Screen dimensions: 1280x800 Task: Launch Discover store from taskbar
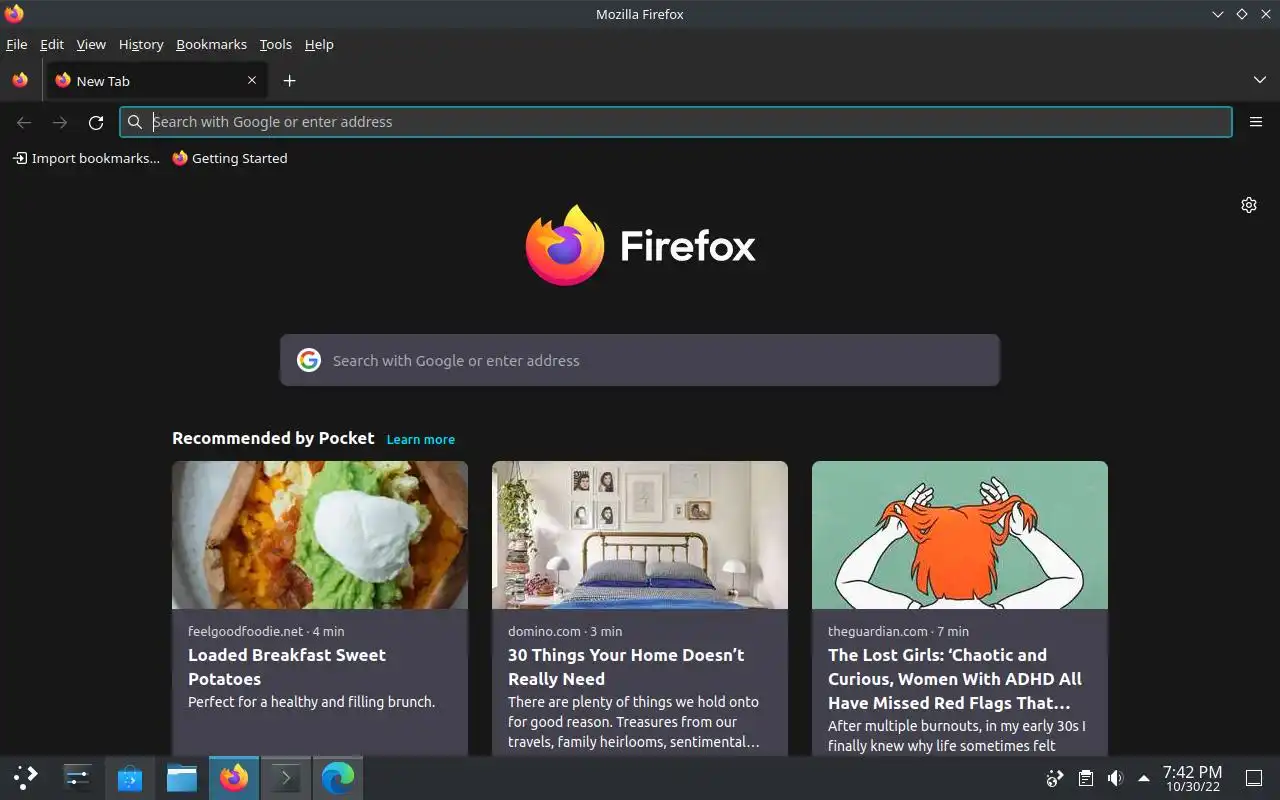130,777
